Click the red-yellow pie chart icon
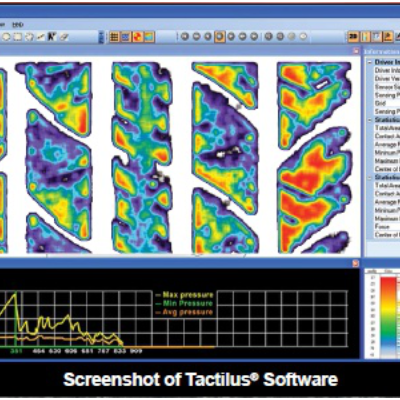The height and width of the screenshot is (400, 400). click(x=137, y=37)
